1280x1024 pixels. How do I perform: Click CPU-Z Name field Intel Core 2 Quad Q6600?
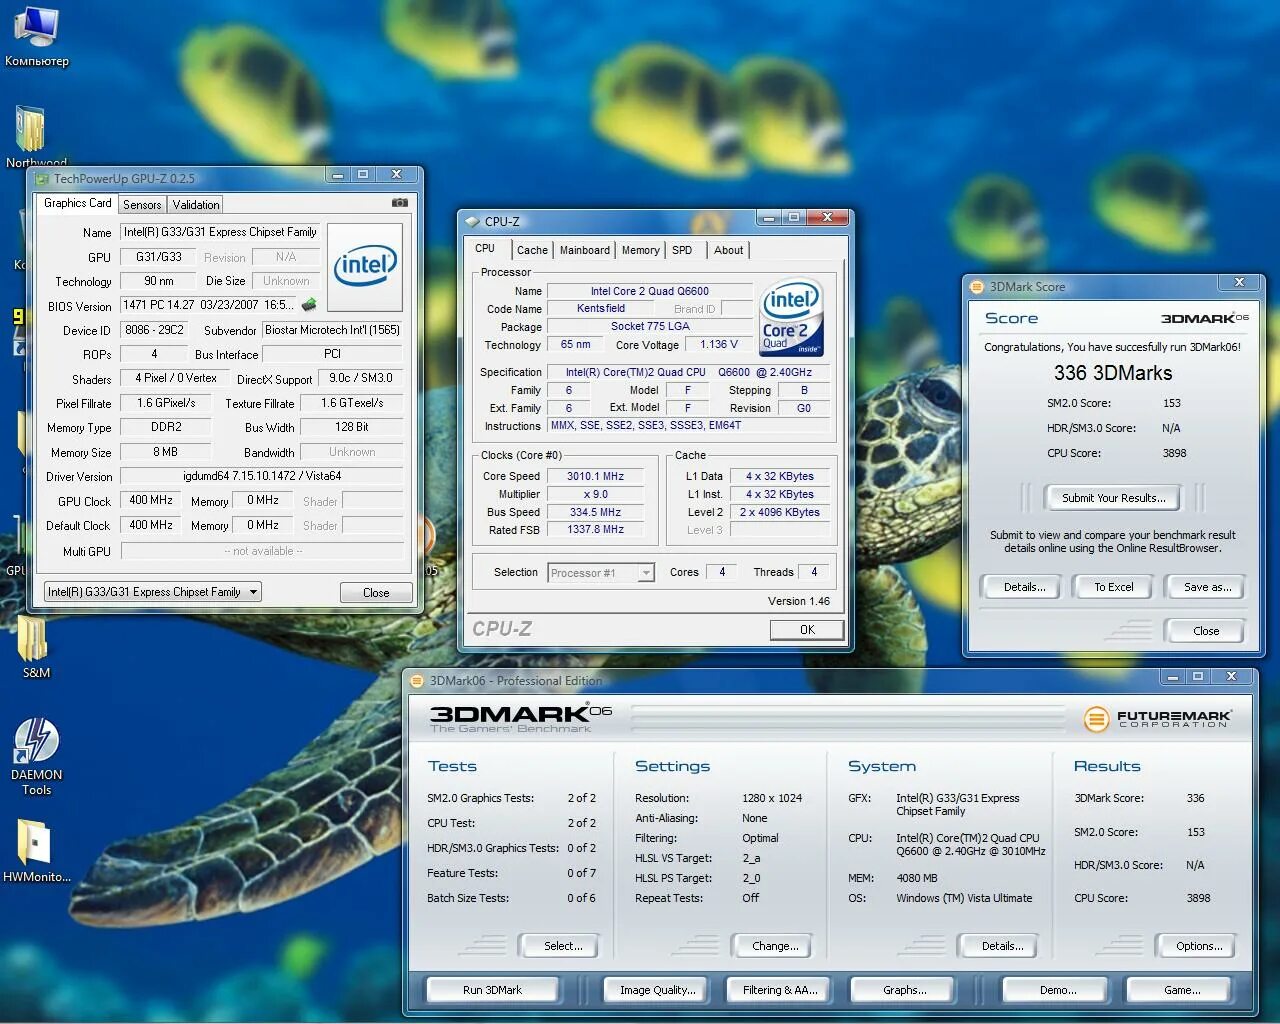649,291
